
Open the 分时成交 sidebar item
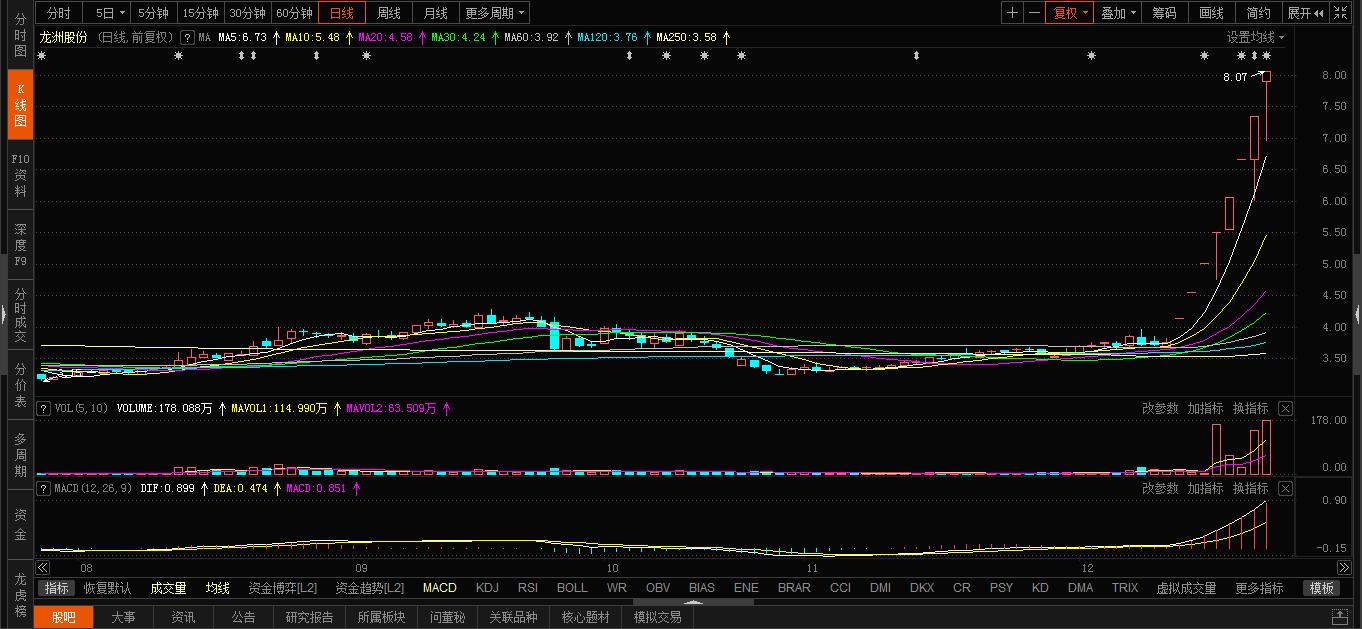pos(20,315)
